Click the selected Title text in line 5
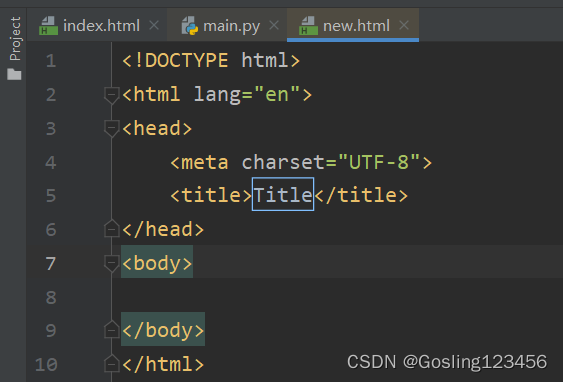 coord(283,194)
